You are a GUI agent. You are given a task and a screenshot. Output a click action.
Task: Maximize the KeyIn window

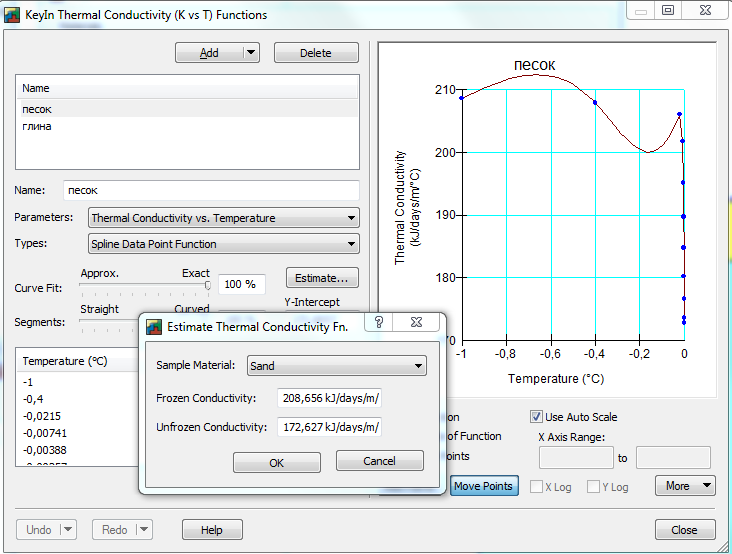point(668,10)
